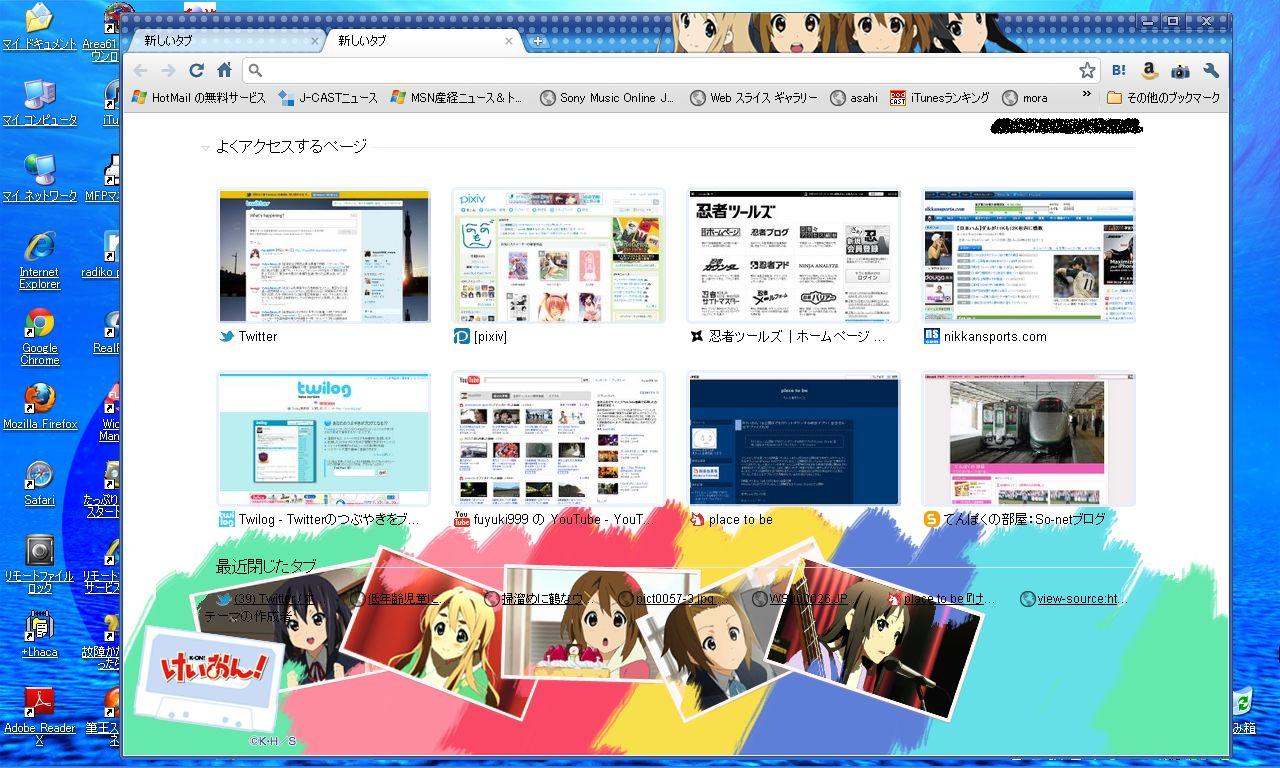Open the camera screenshot extension

tap(1180, 70)
